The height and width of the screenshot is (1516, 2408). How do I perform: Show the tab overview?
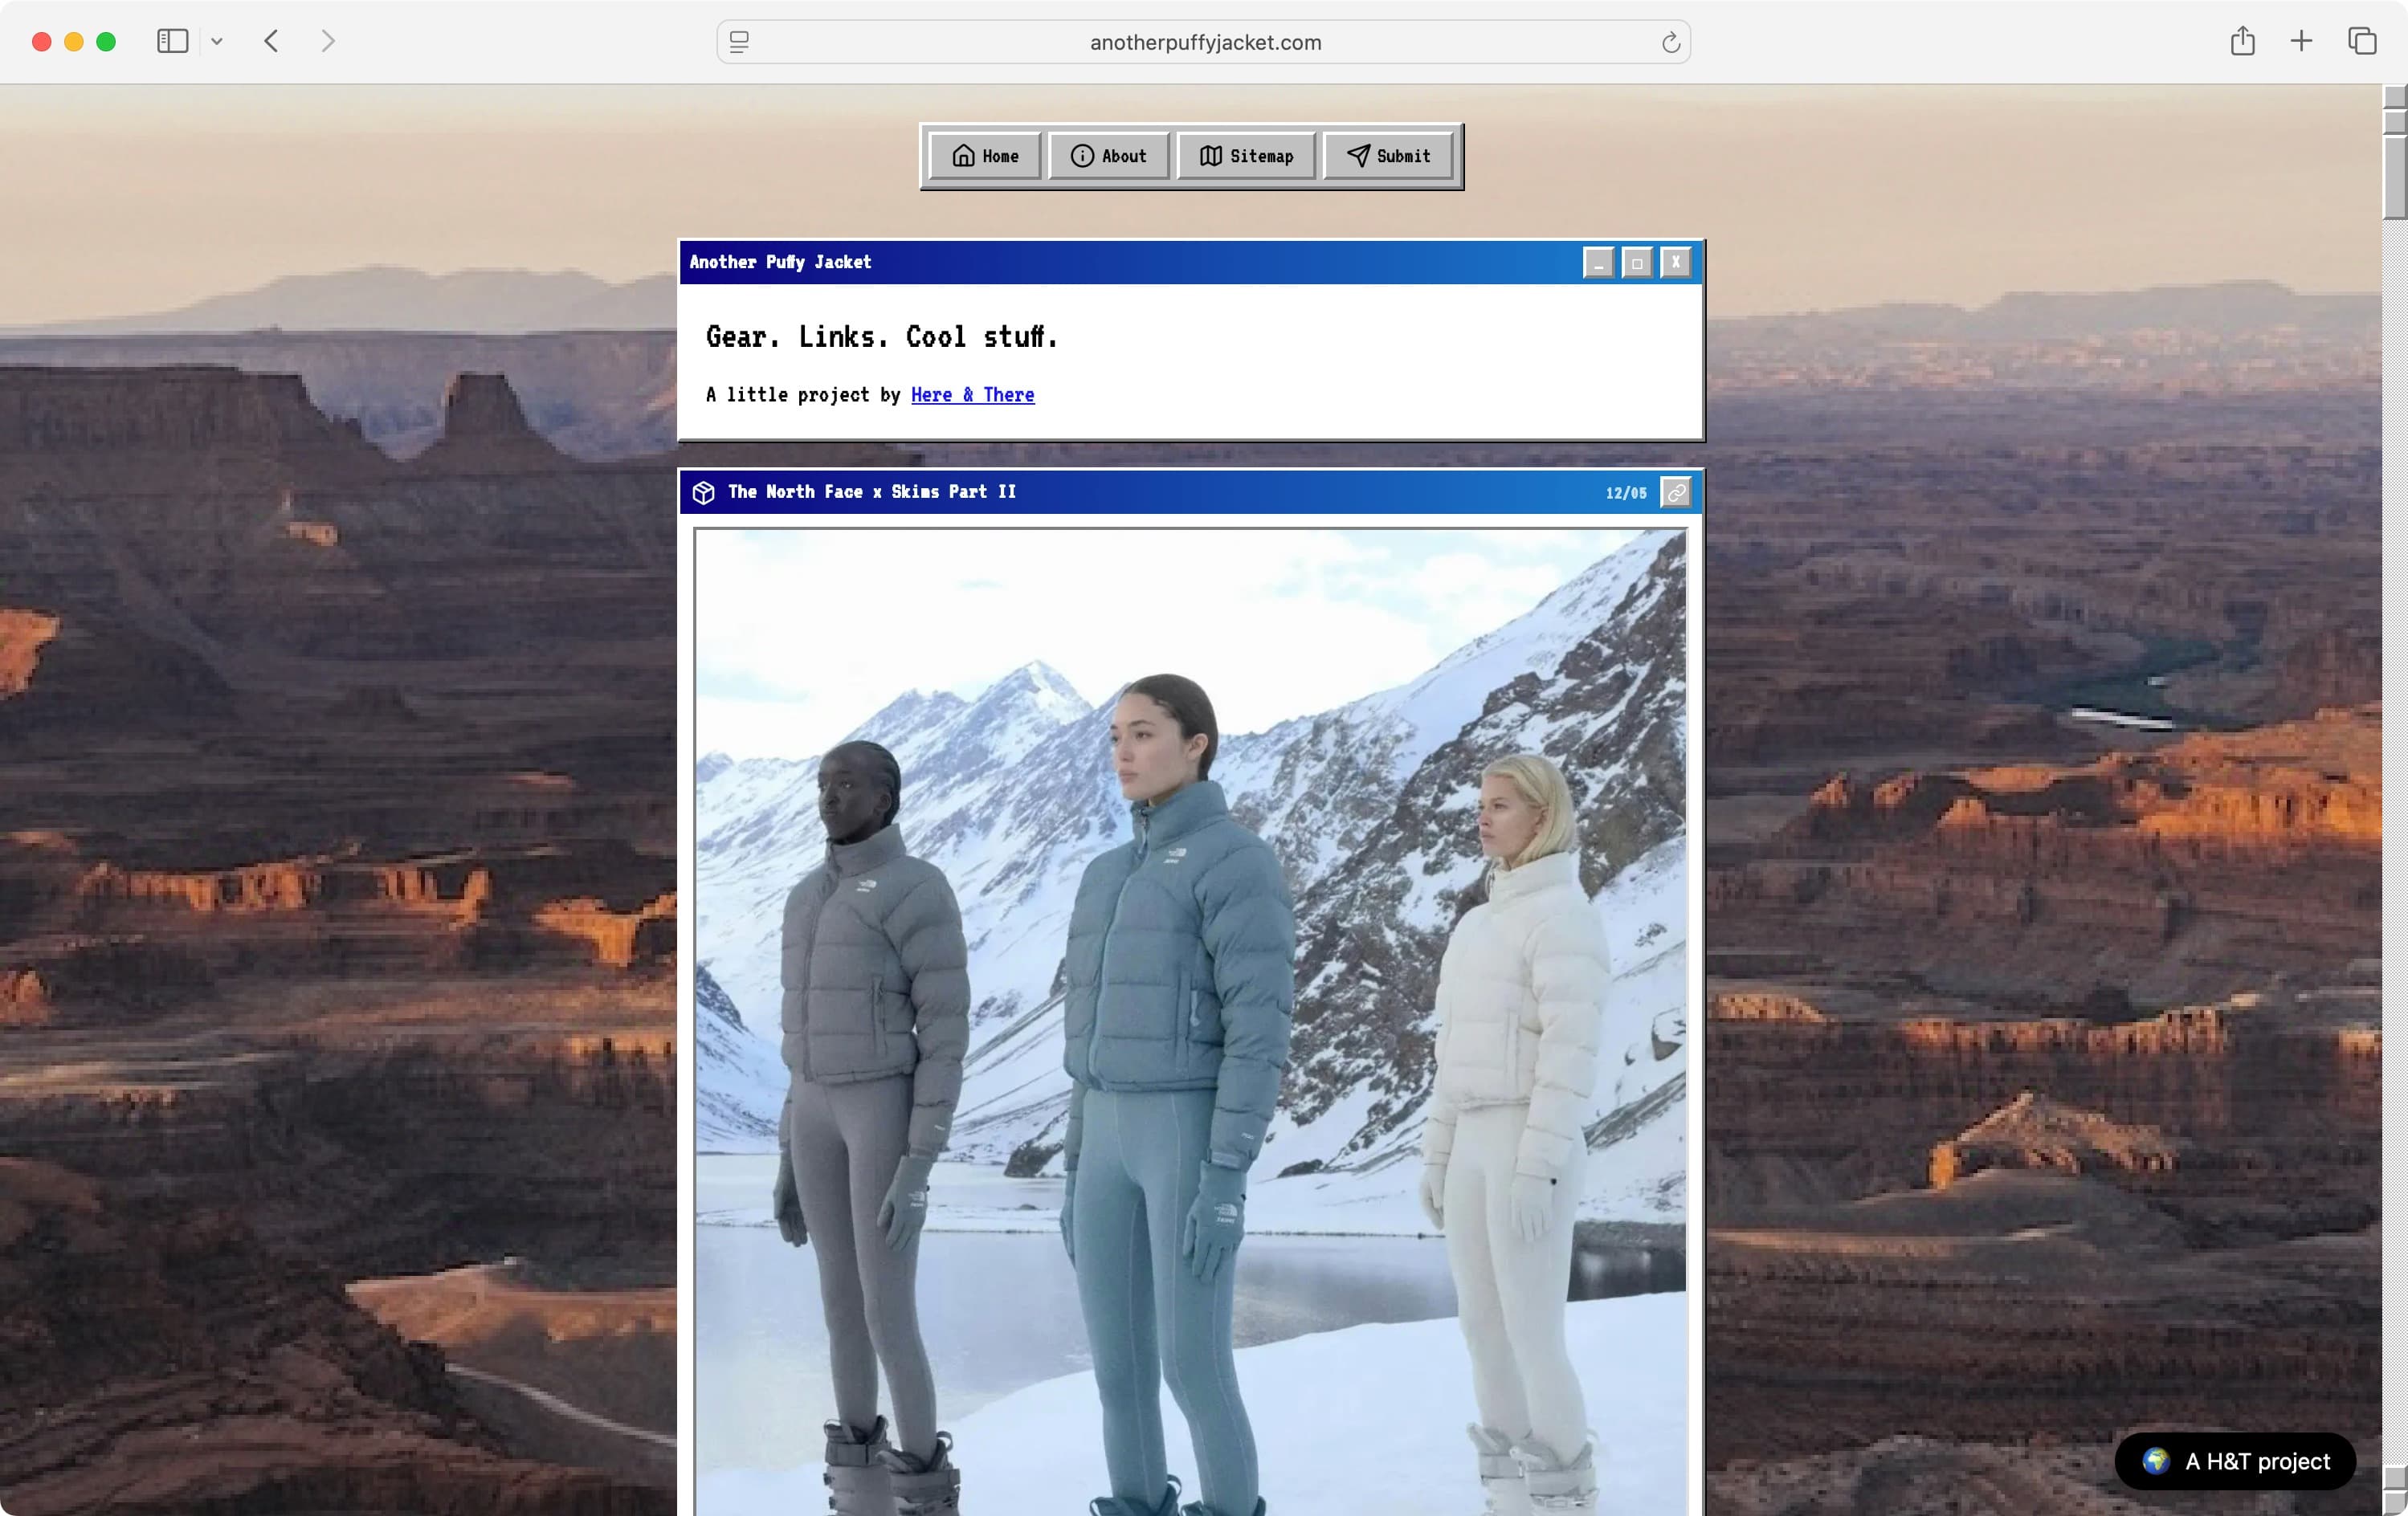[2362, 42]
